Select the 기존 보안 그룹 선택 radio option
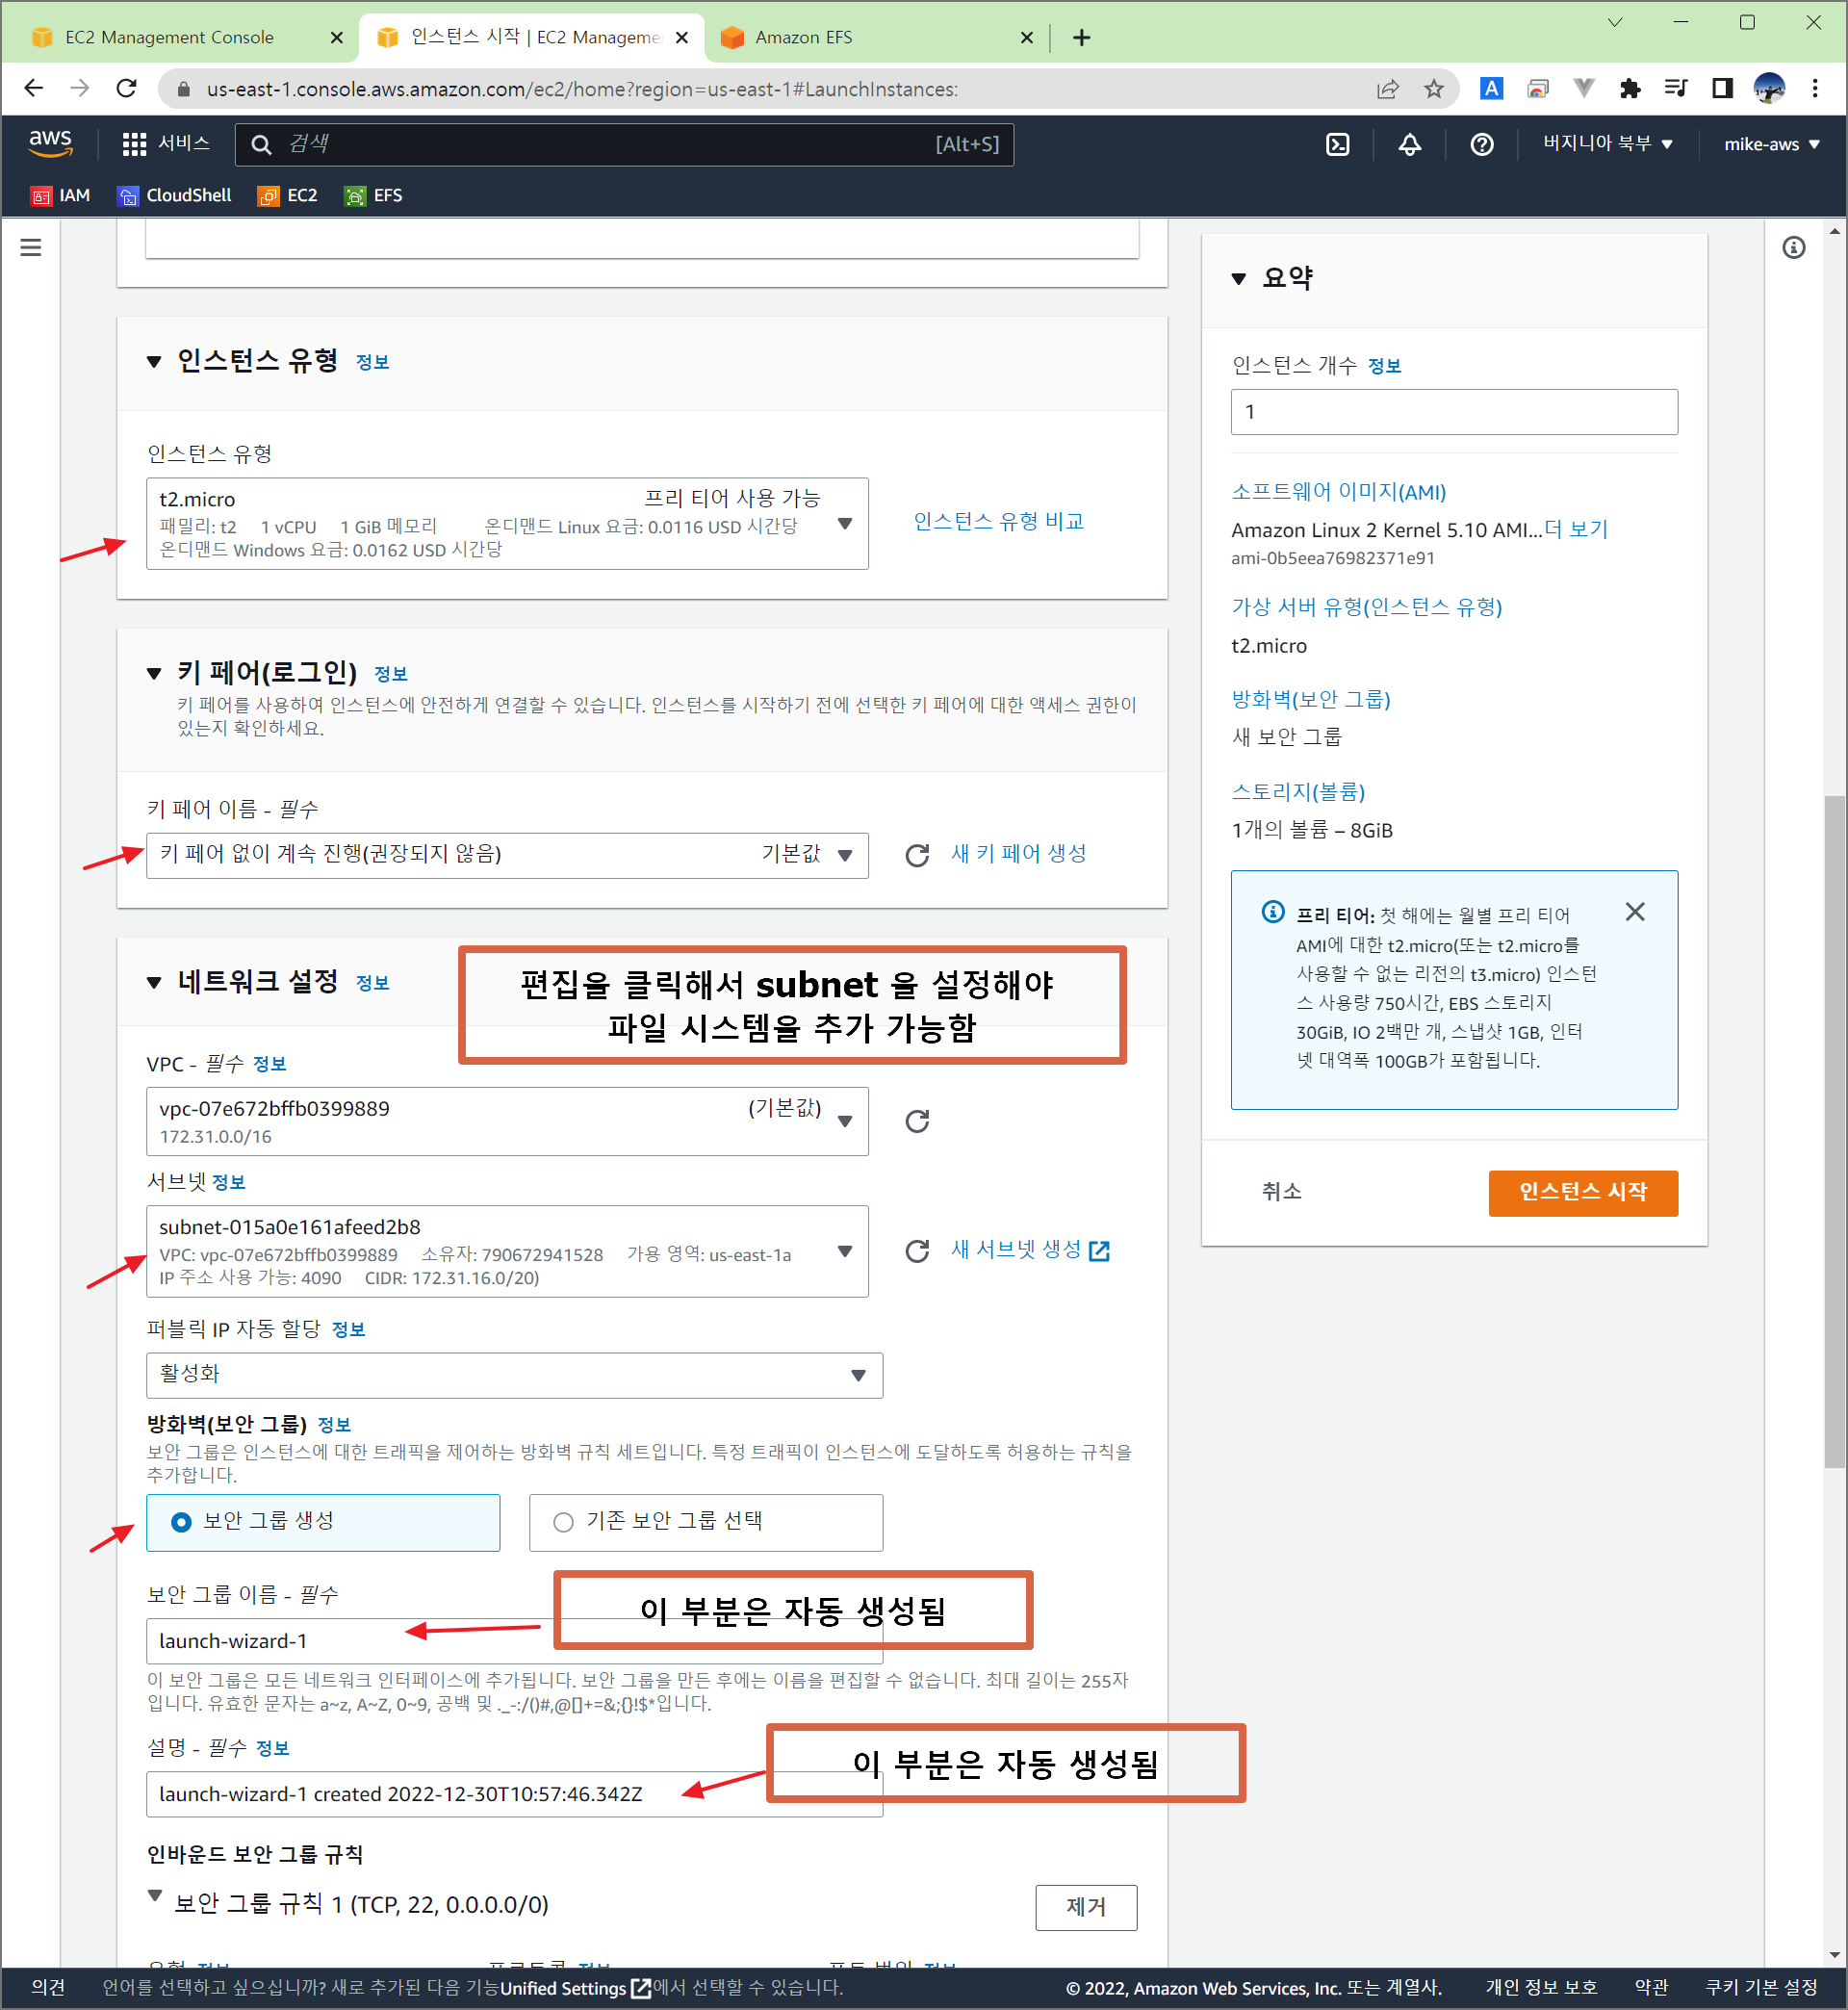This screenshot has width=1848, height=2010. pyautogui.click(x=563, y=1522)
